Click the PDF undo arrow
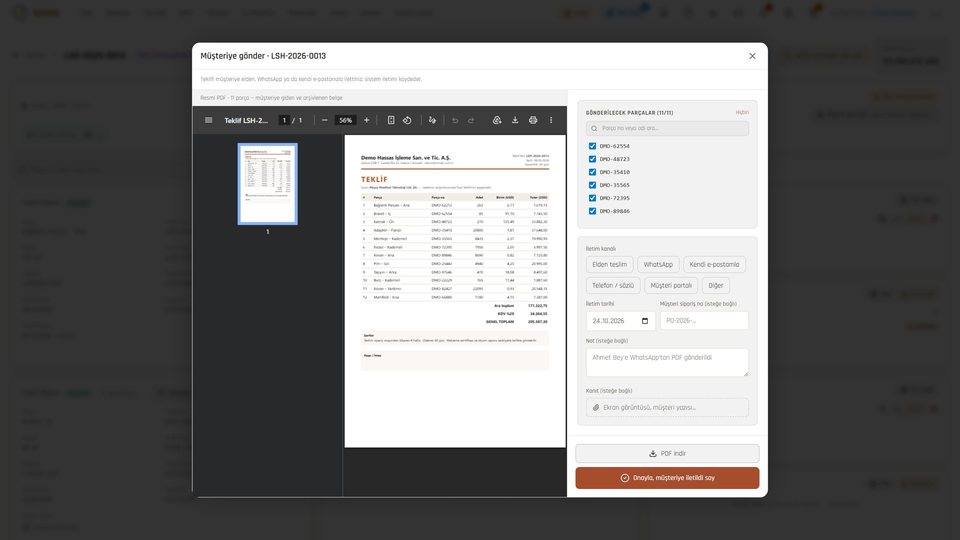The height and width of the screenshot is (540, 960). [455, 120]
